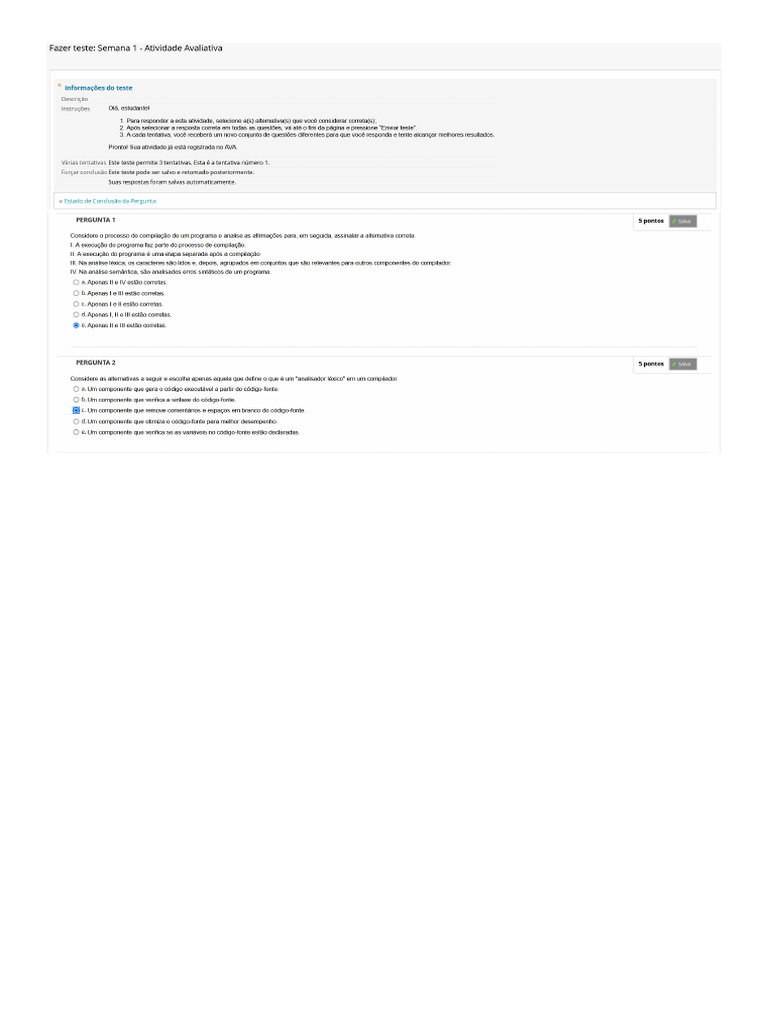Choose option e about declared variables
The height and width of the screenshot is (1024, 768).
point(76,432)
